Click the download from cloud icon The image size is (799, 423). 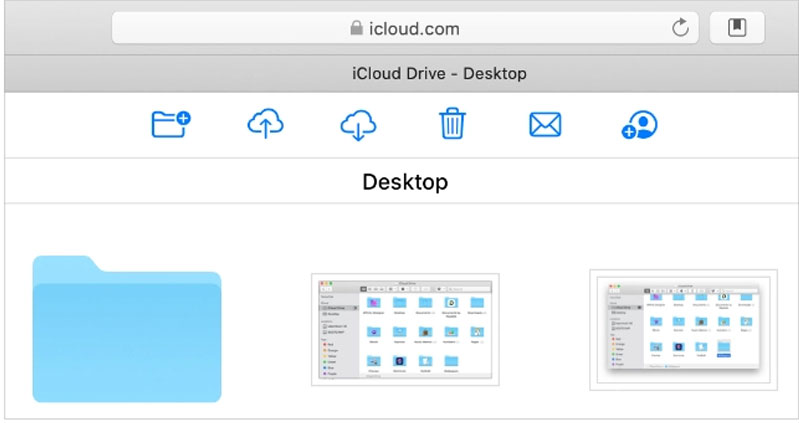(358, 125)
